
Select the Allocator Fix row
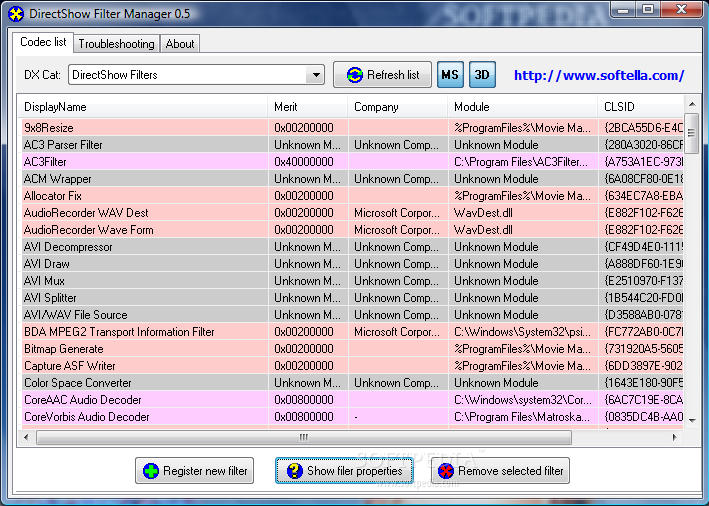(352, 196)
